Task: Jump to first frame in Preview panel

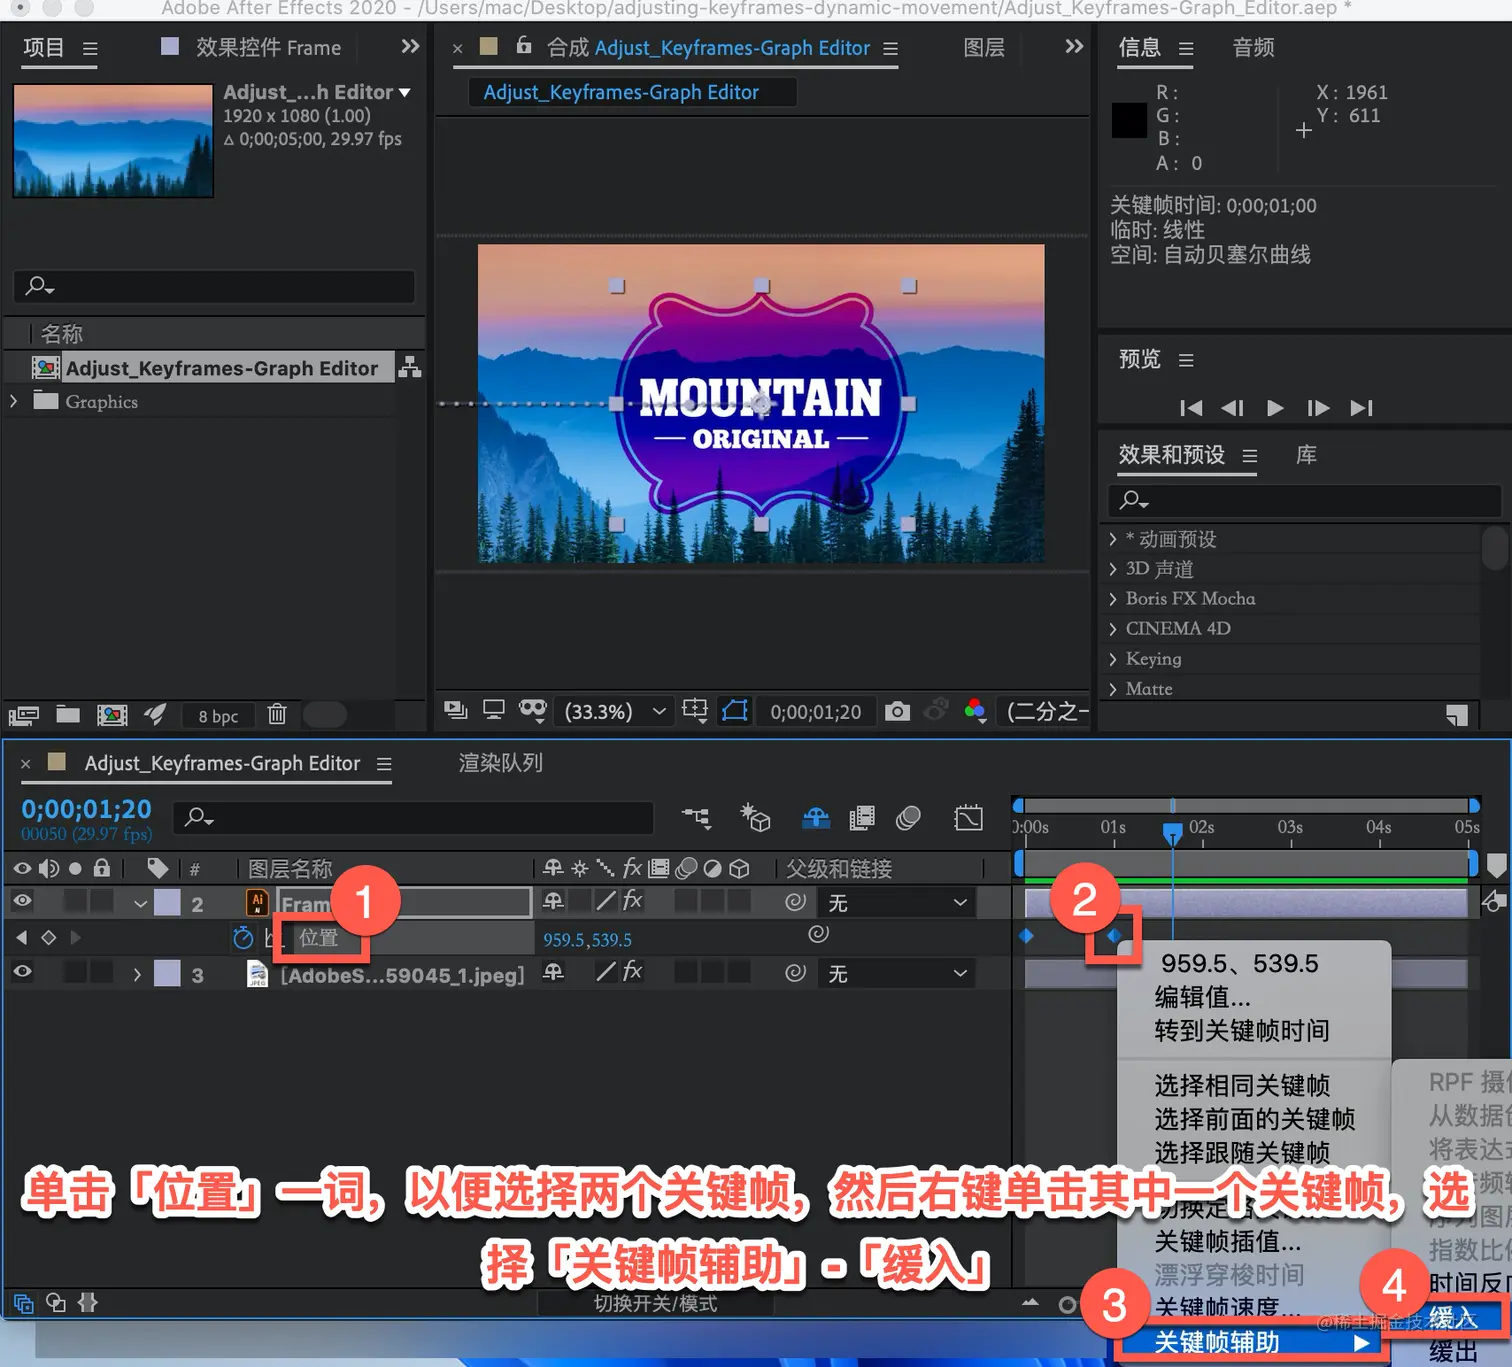Action: click(x=1191, y=408)
